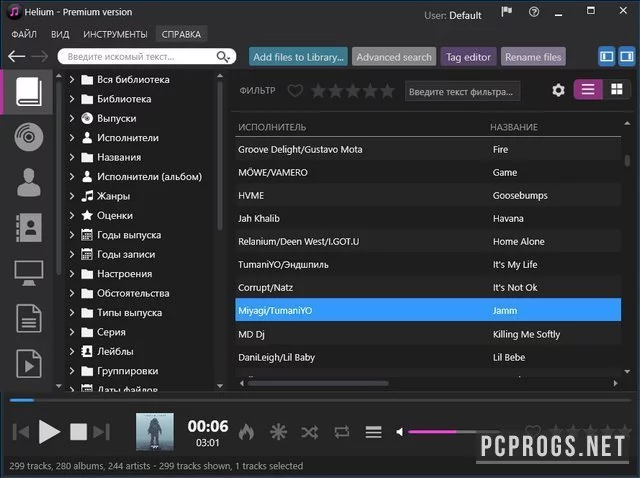Open the disc/albums sidebar section
The image size is (640, 478).
point(29,137)
